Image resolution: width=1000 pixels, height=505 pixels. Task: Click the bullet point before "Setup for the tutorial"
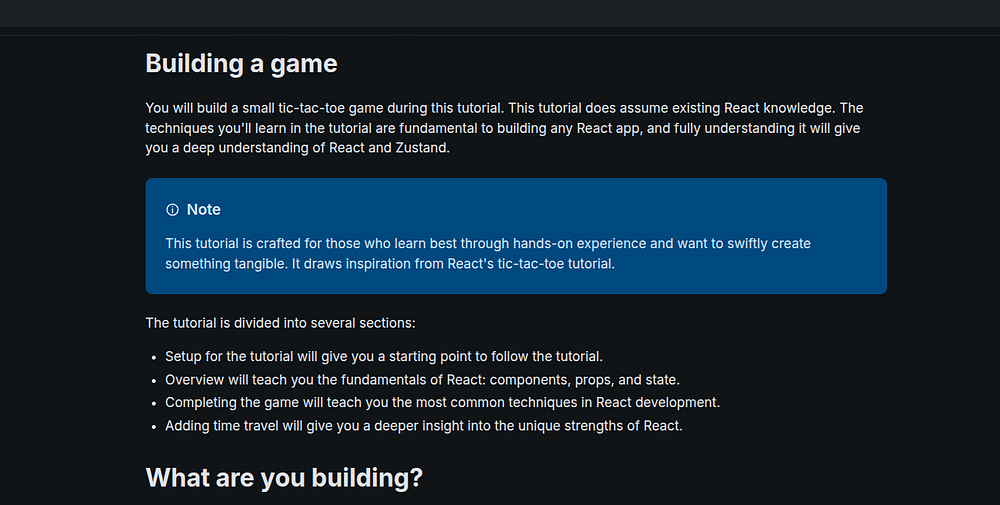point(154,357)
